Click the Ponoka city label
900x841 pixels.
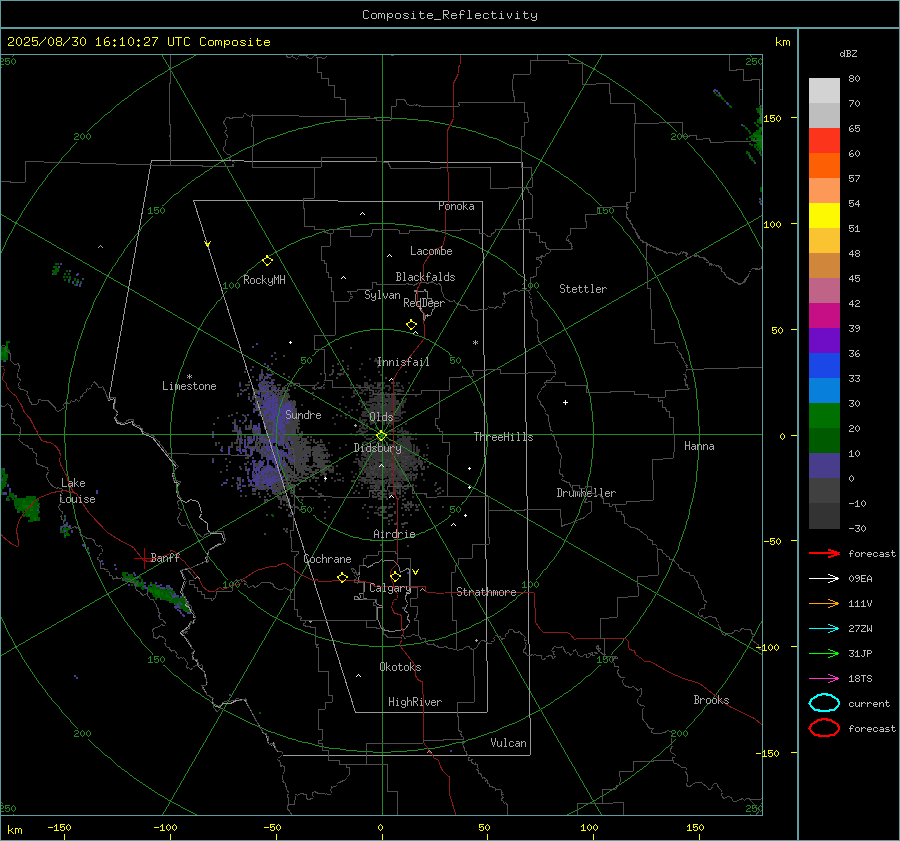pyautogui.click(x=456, y=206)
